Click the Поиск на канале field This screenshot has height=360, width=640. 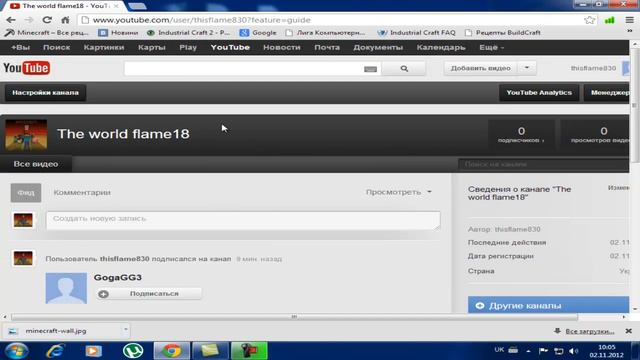pos(543,164)
